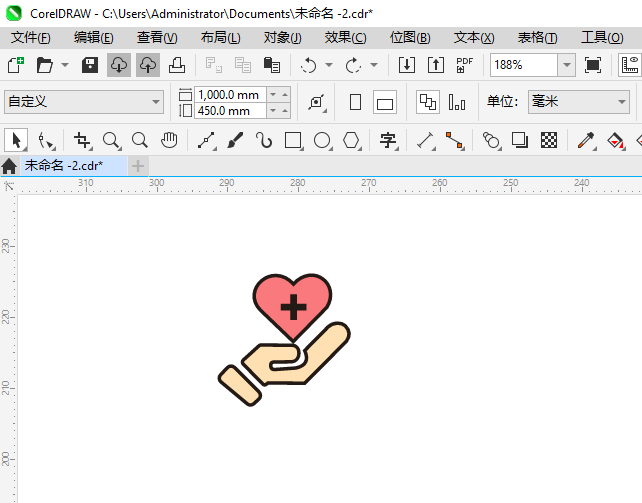Screen dimensions: 642x503
Task: Click the second magnifier icon
Action: (x=140, y=140)
